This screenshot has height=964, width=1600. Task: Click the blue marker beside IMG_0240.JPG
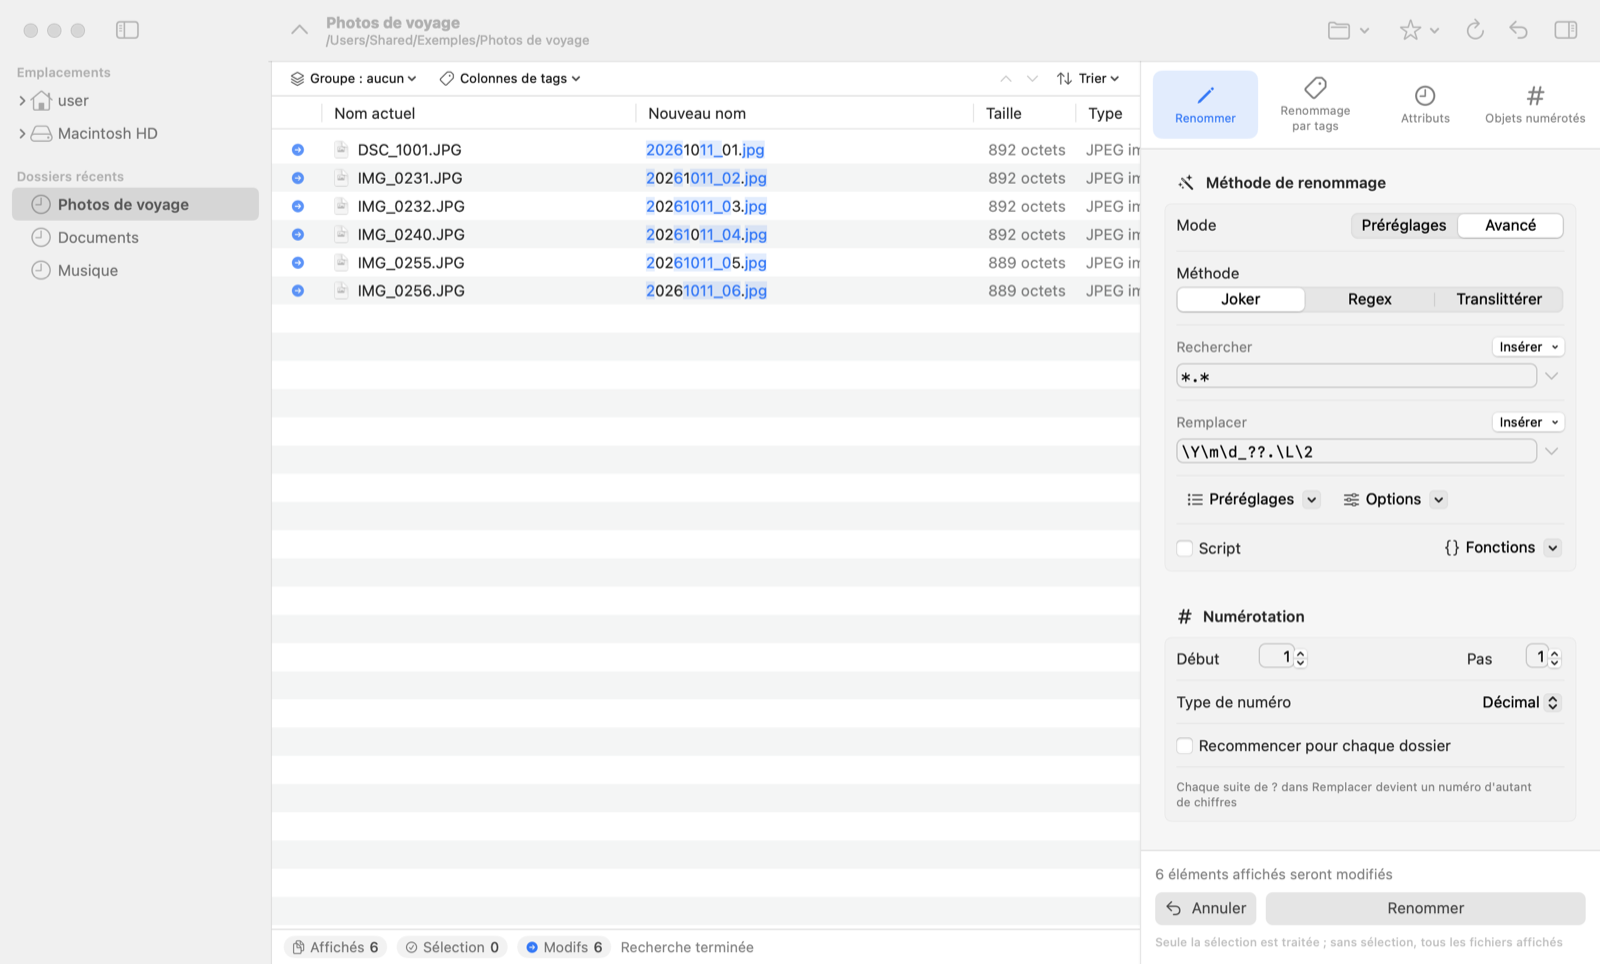pyautogui.click(x=298, y=234)
